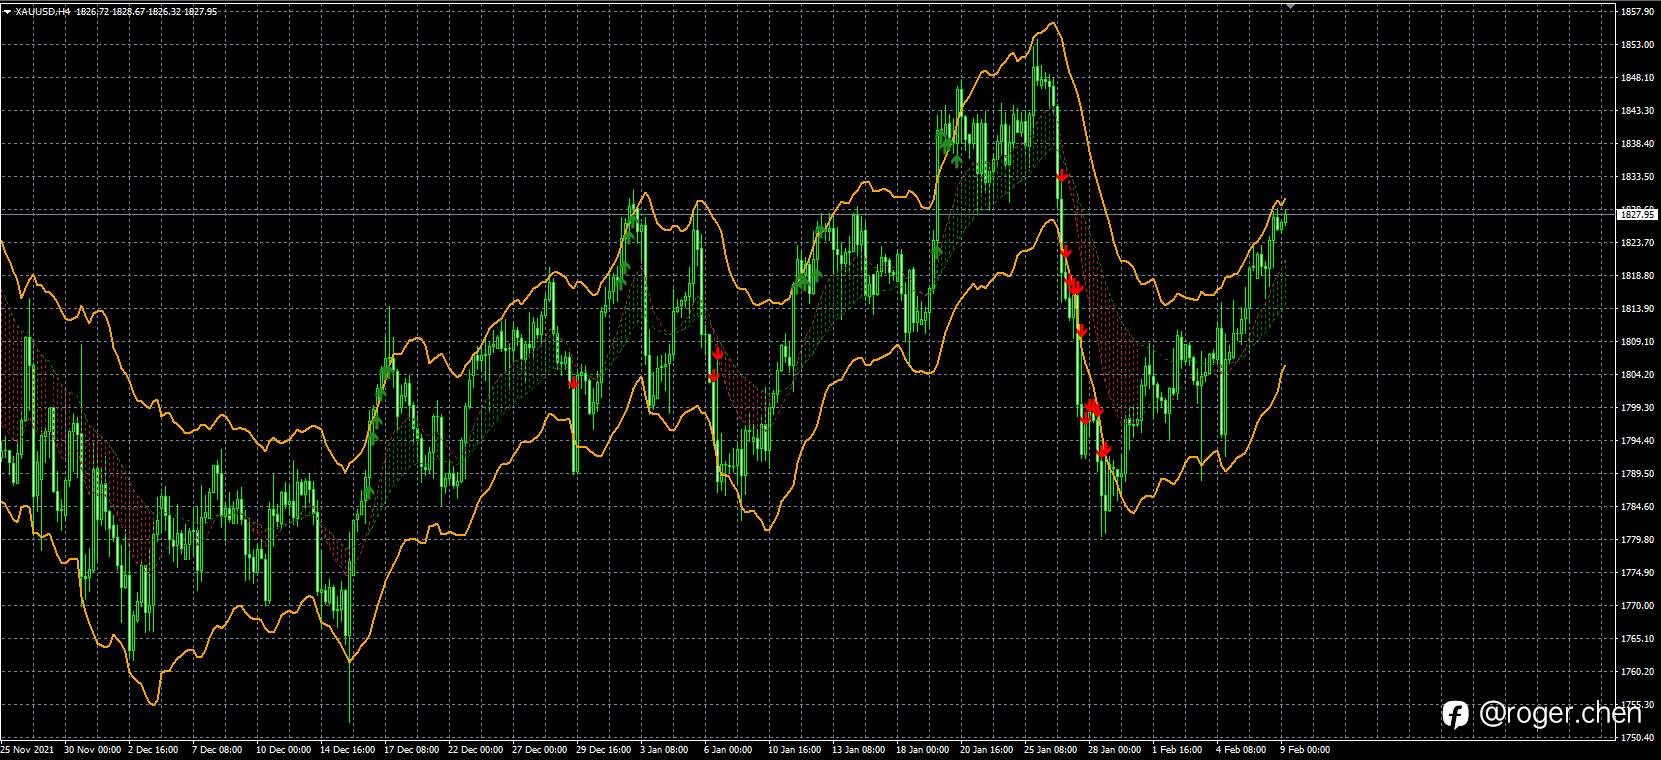This screenshot has width=1661, height=760.
Task: Click the 1838.40 price axis label
Action: 1636,144
